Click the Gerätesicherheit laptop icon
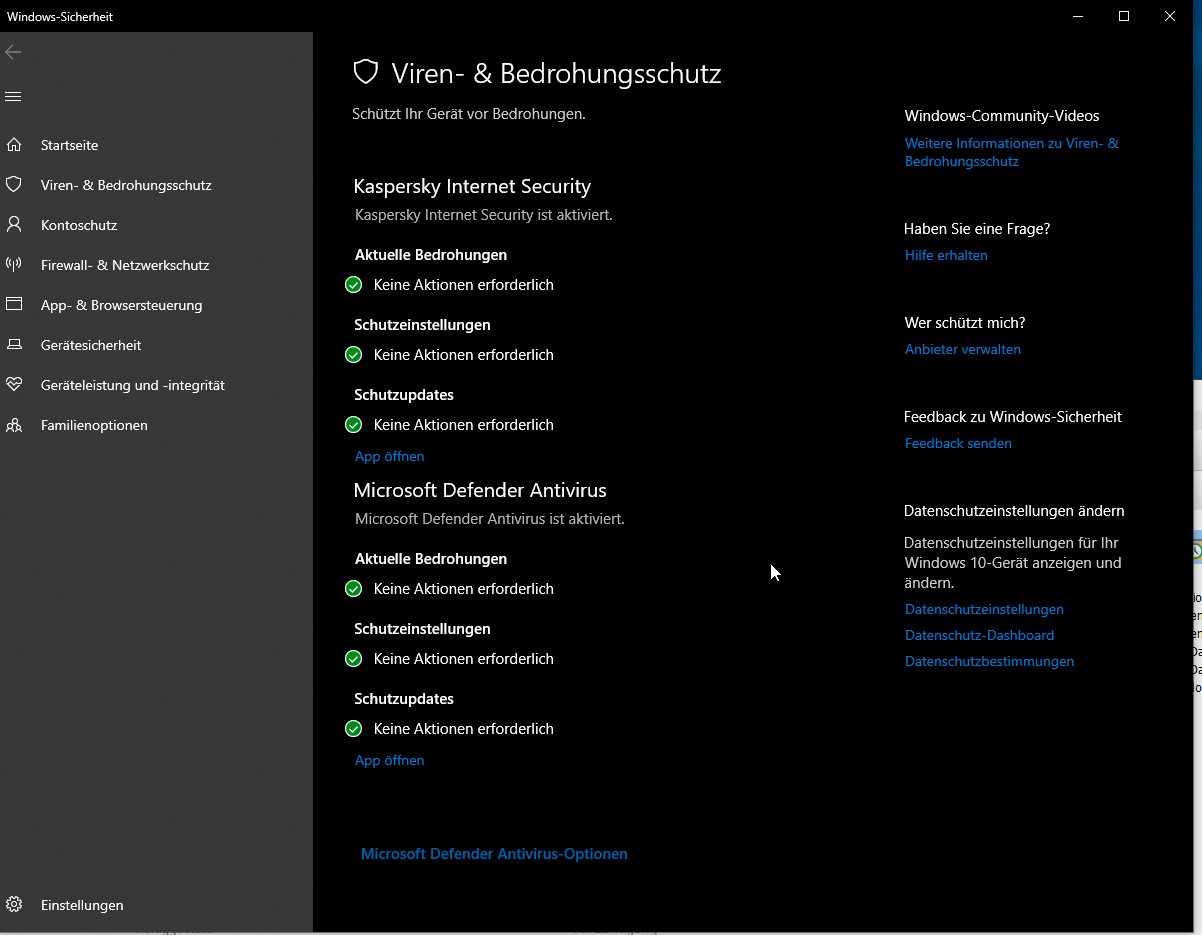Screen dimensions: 1202x935 [x=14, y=345]
